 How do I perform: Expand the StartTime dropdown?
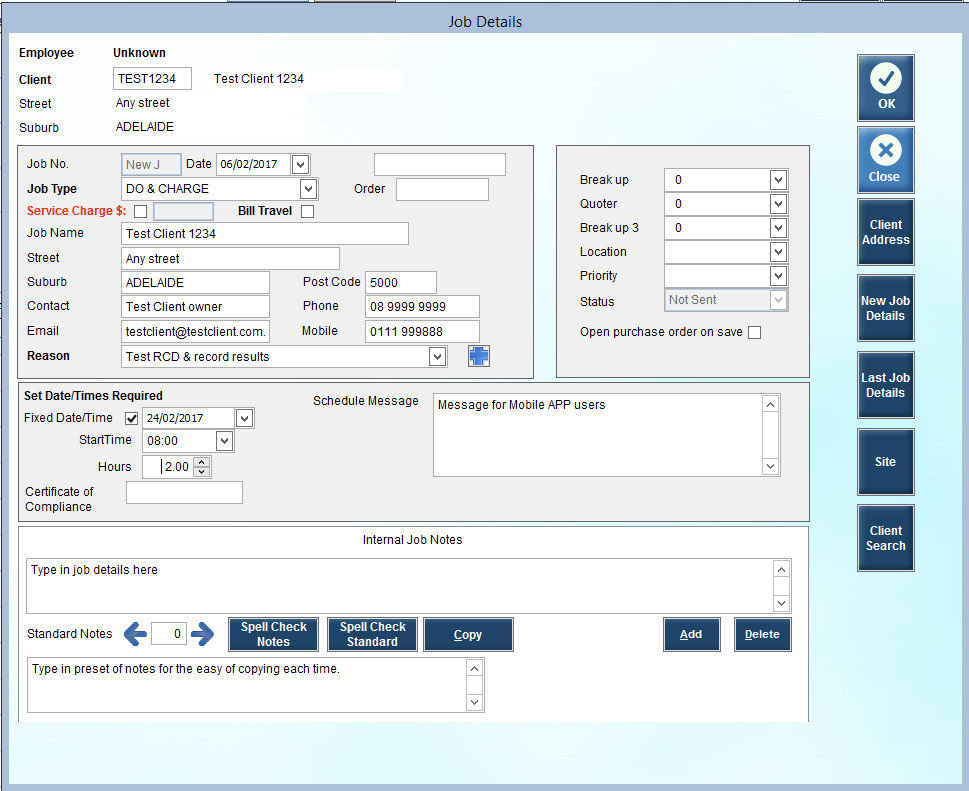point(224,441)
